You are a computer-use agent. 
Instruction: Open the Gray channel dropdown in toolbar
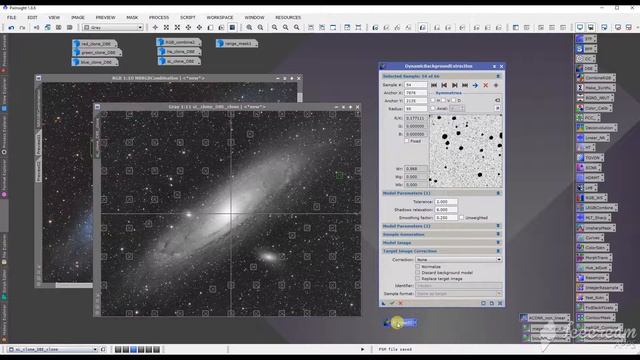tap(113, 27)
